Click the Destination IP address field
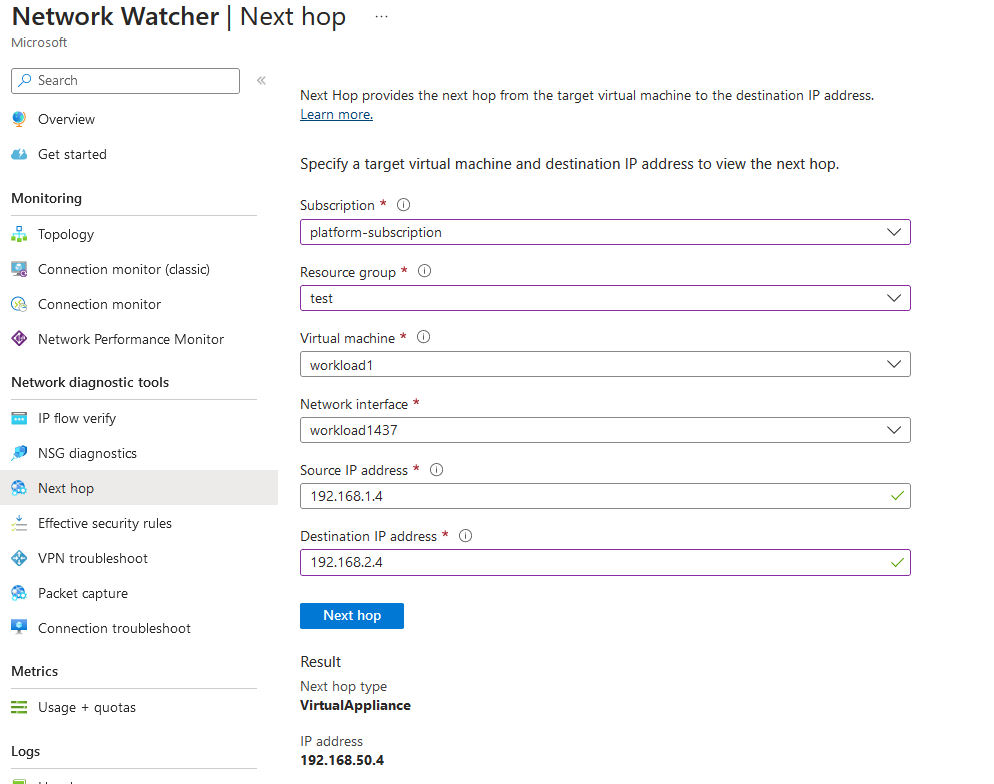Viewport: 994px width, 784px height. 605,562
